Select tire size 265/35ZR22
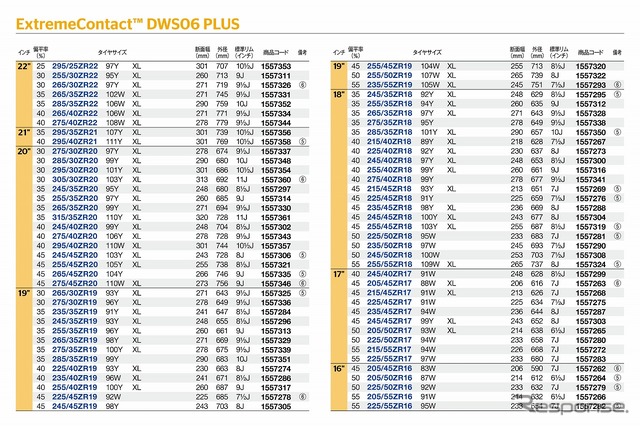640x426 pixels. (x=75, y=94)
